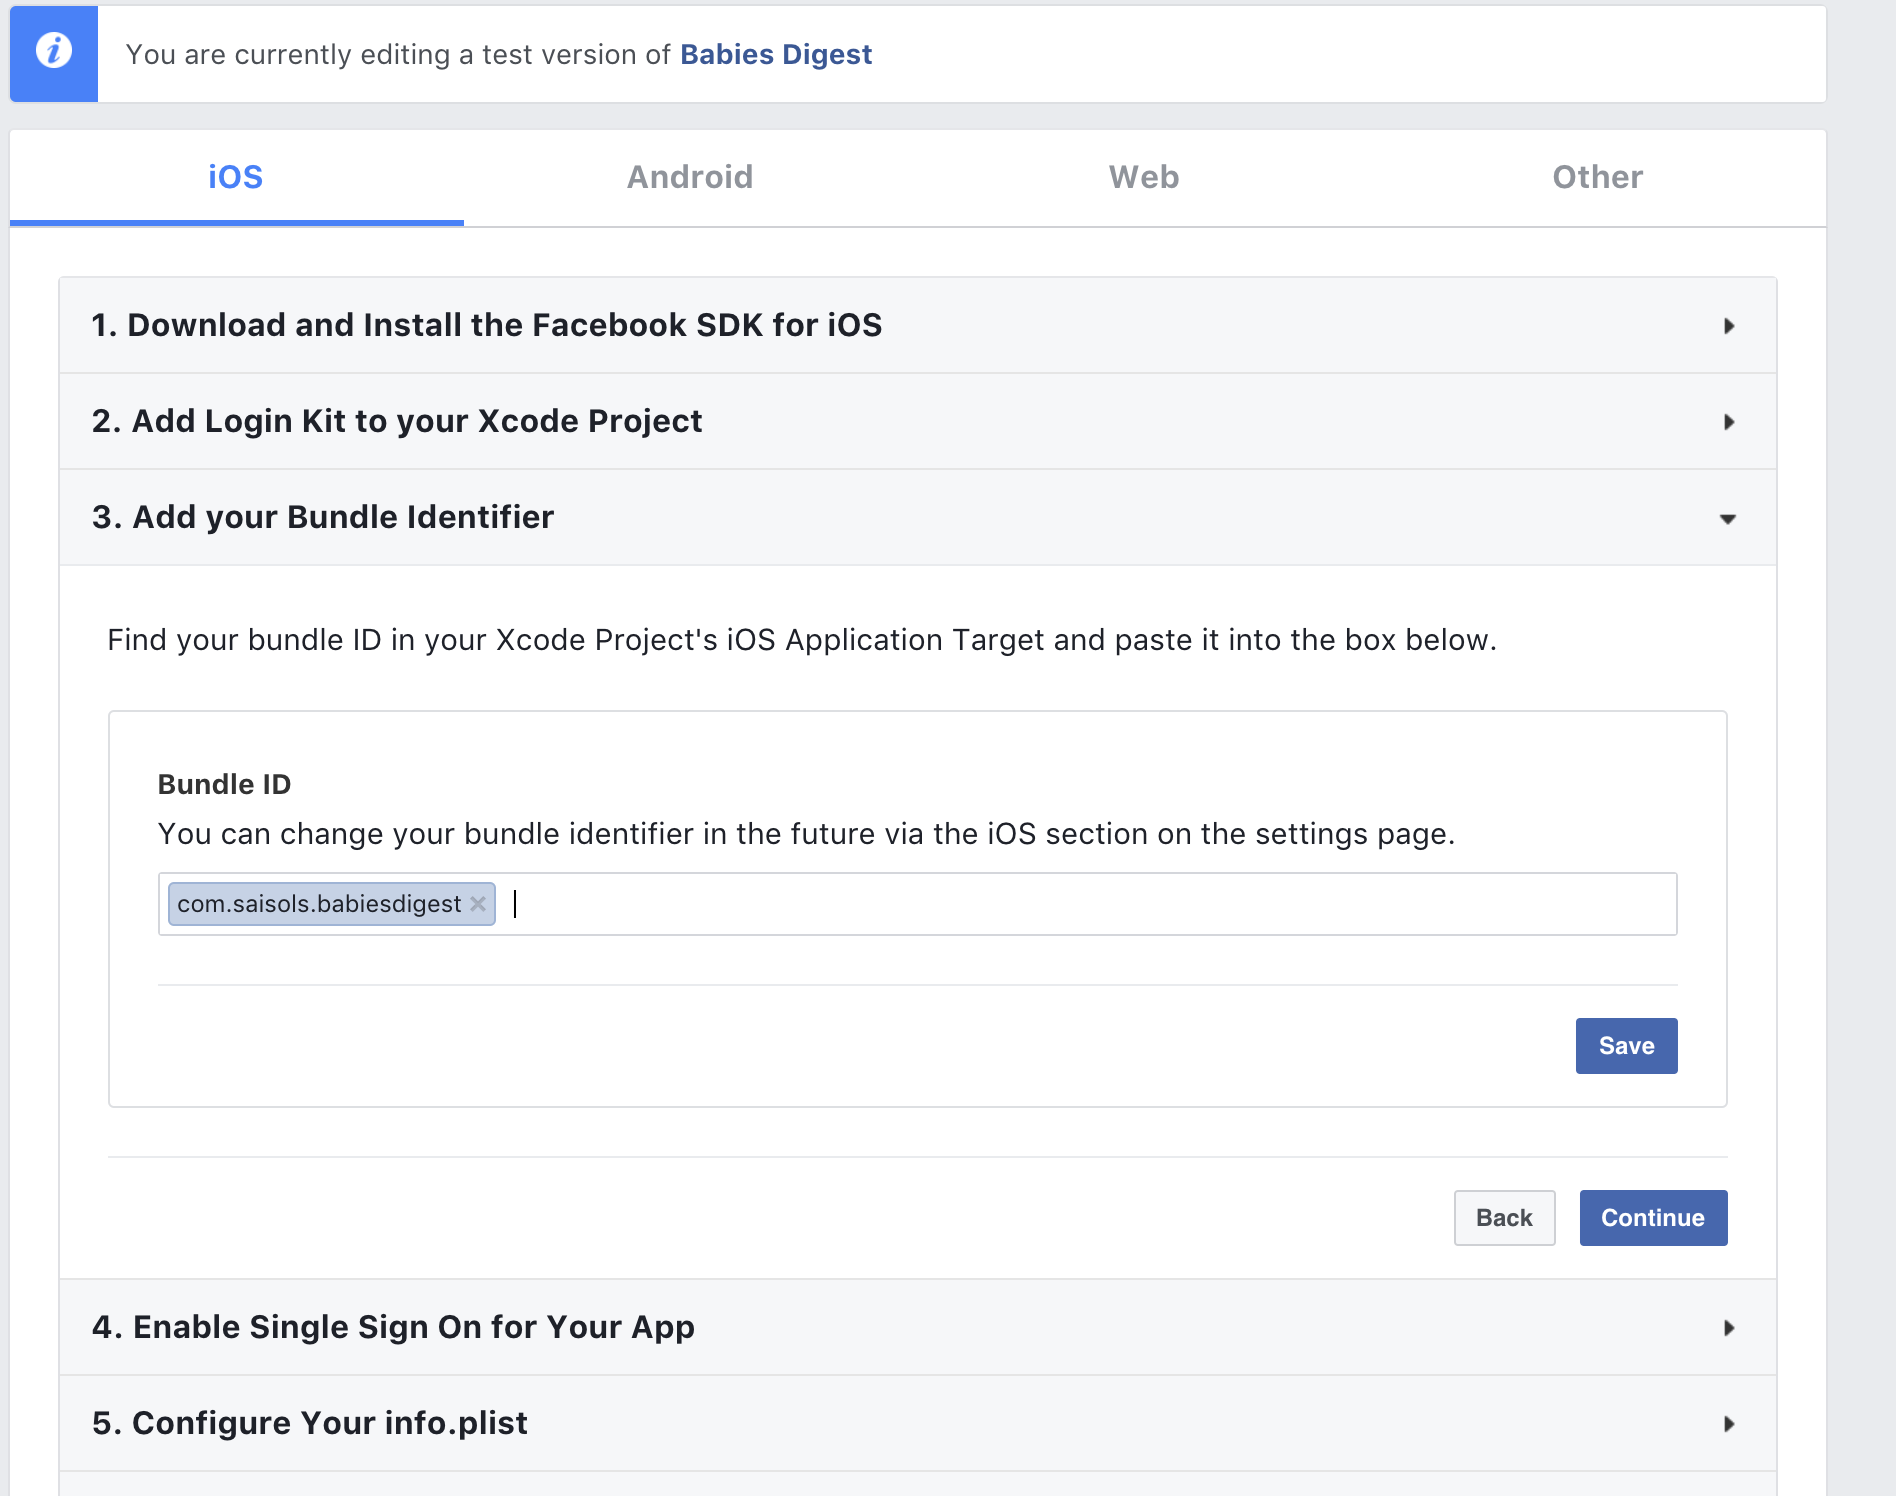Select the com.saisols.babiesdigest token text
Viewport: 1896px width, 1496px height.
(x=319, y=904)
